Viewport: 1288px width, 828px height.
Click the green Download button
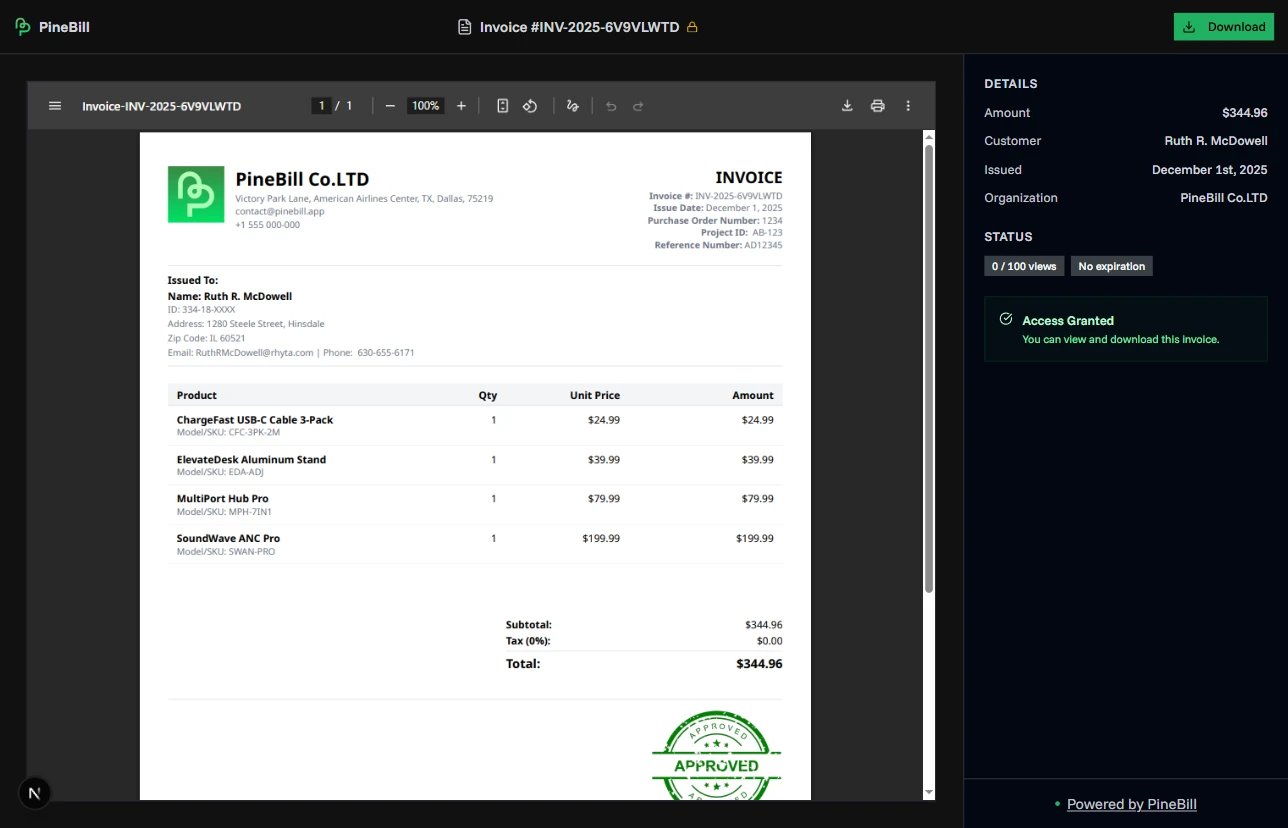[1223, 26]
